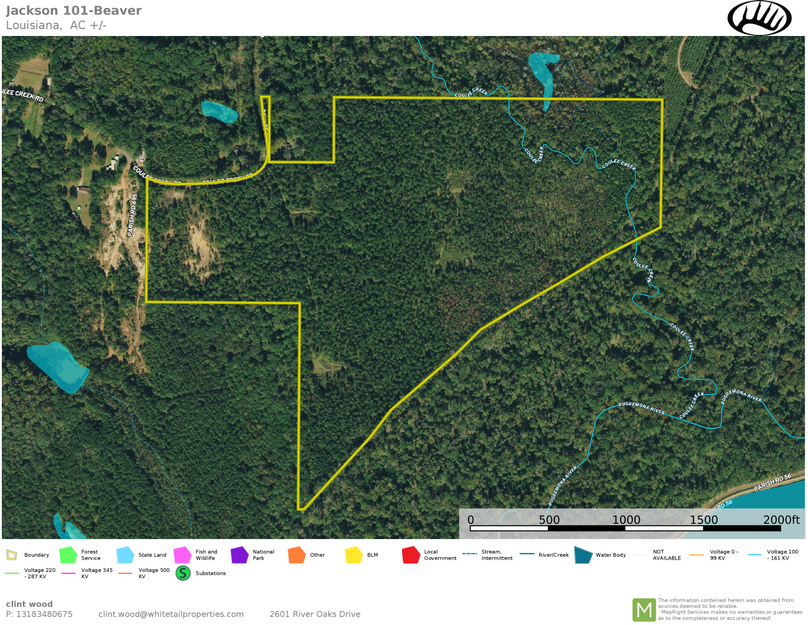The width and height of the screenshot is (808, 625).
Task: Click the red Local Government legend icon
Action: (410, 554)
